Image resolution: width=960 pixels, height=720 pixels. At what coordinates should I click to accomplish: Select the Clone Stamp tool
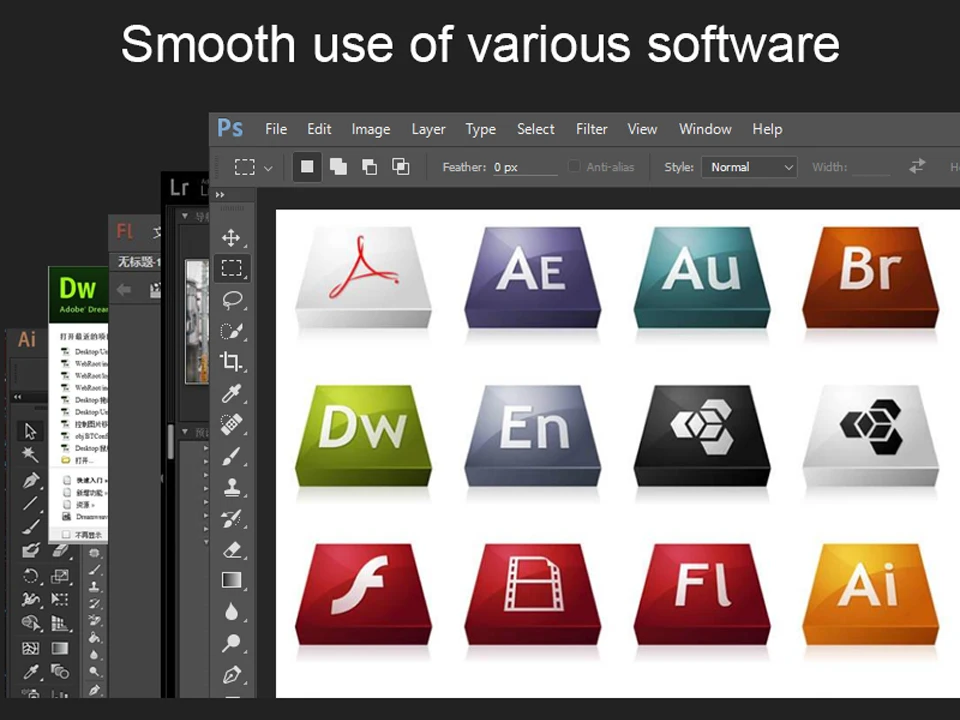tap(231, 487)
